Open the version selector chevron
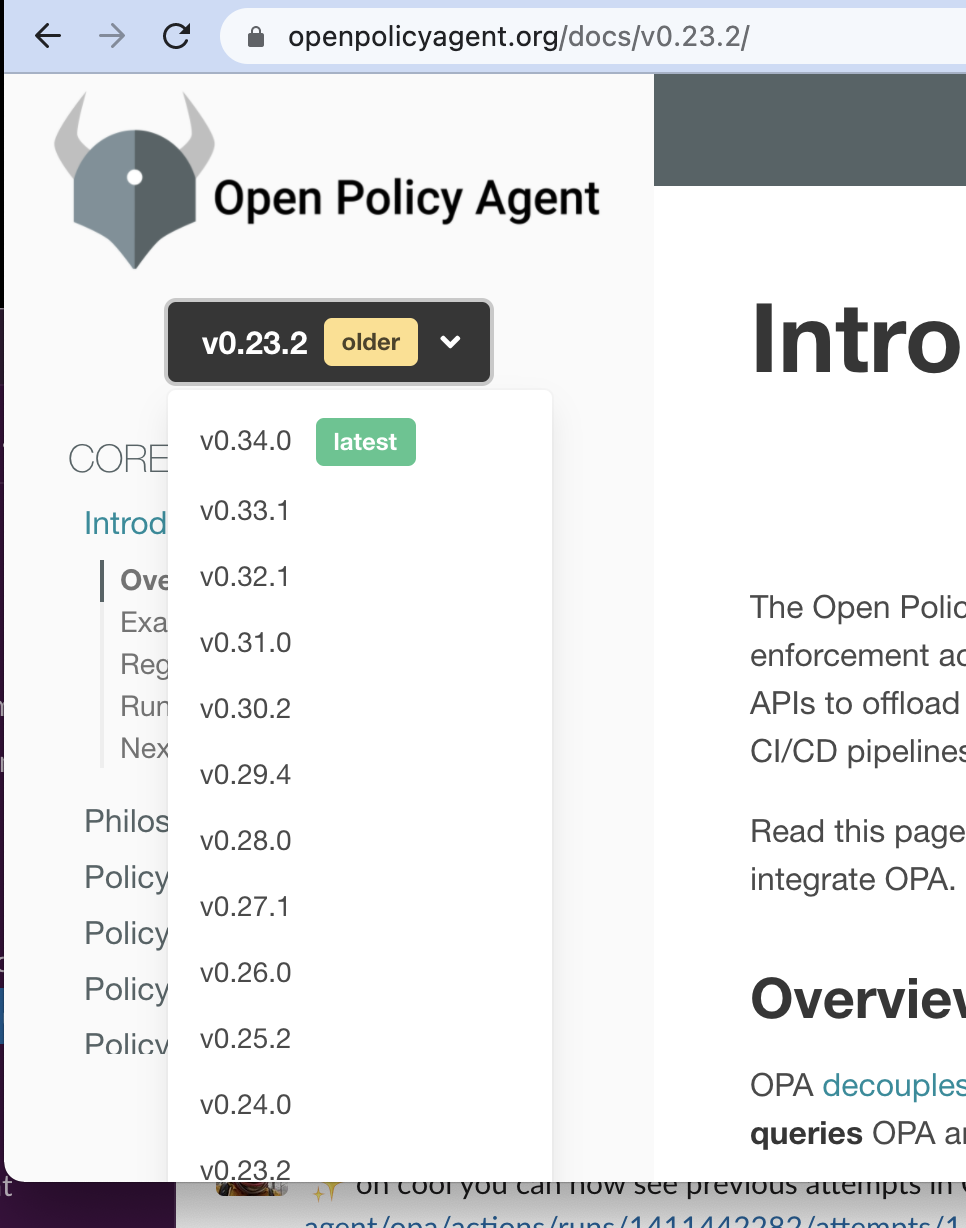Image resolution: width=966 pixels, height=1228 pixels. tap(450, 342)
